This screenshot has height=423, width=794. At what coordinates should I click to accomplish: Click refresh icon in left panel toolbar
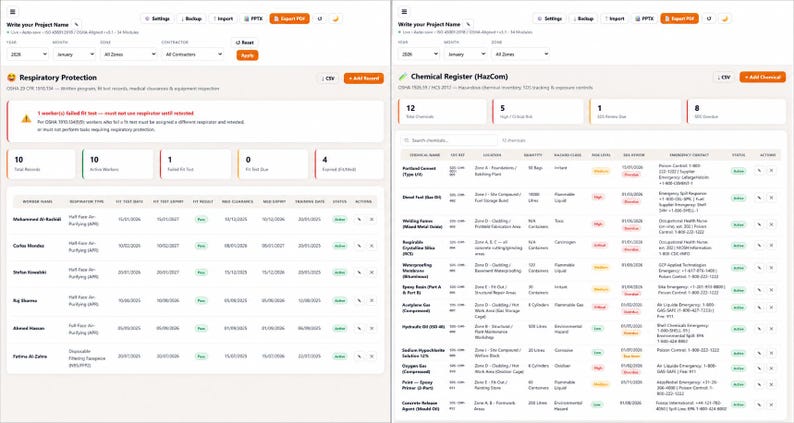[x=320, y=19]
